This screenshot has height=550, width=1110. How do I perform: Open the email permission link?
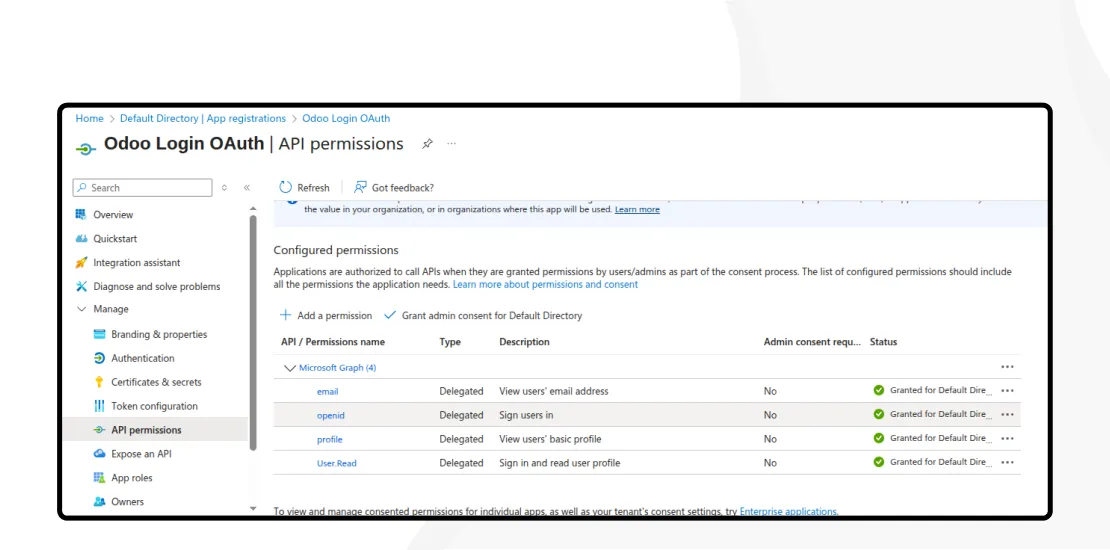tap(327, 392)
